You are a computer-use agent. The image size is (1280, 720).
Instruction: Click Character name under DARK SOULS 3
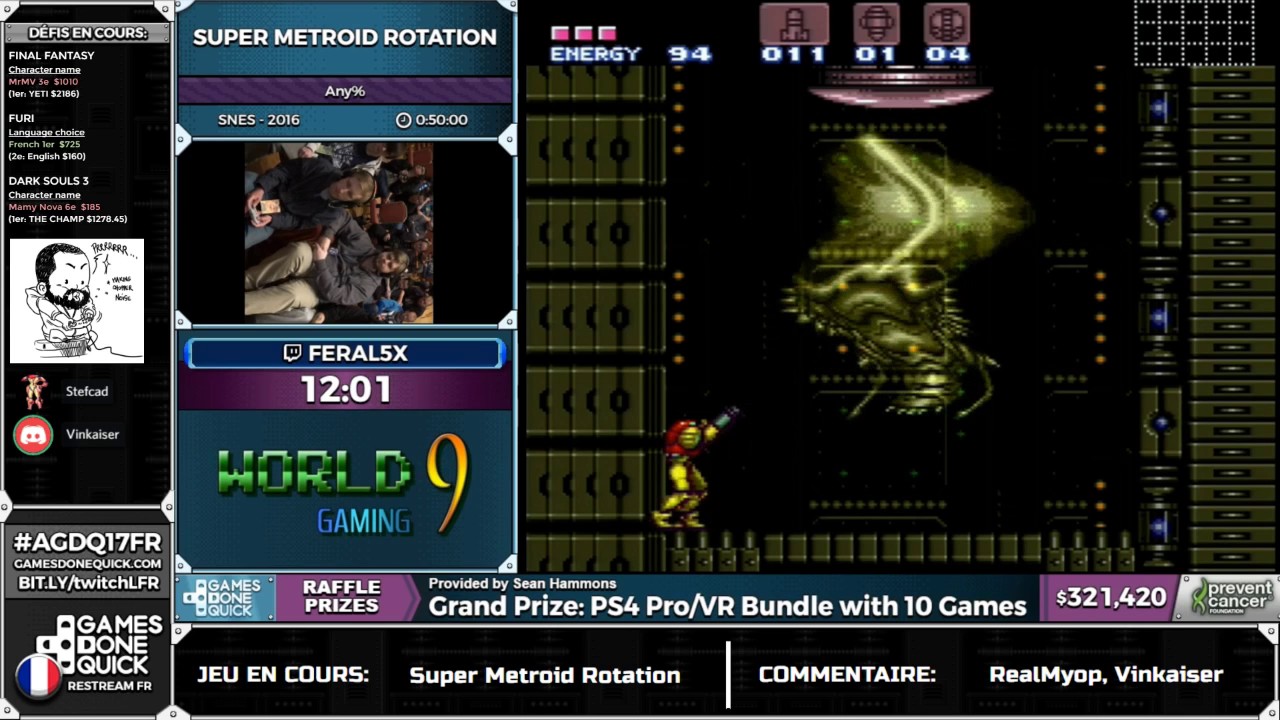[44, 195]
